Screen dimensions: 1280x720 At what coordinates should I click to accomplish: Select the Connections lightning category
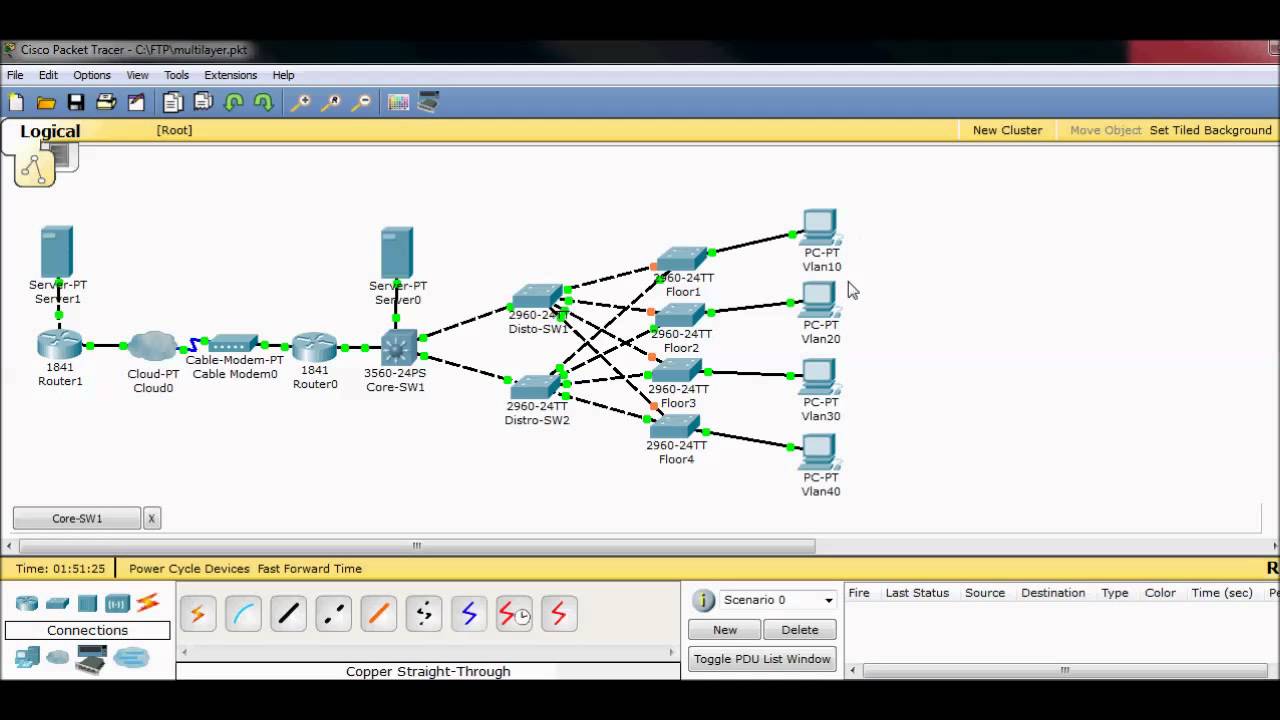(x=148, y=603)
